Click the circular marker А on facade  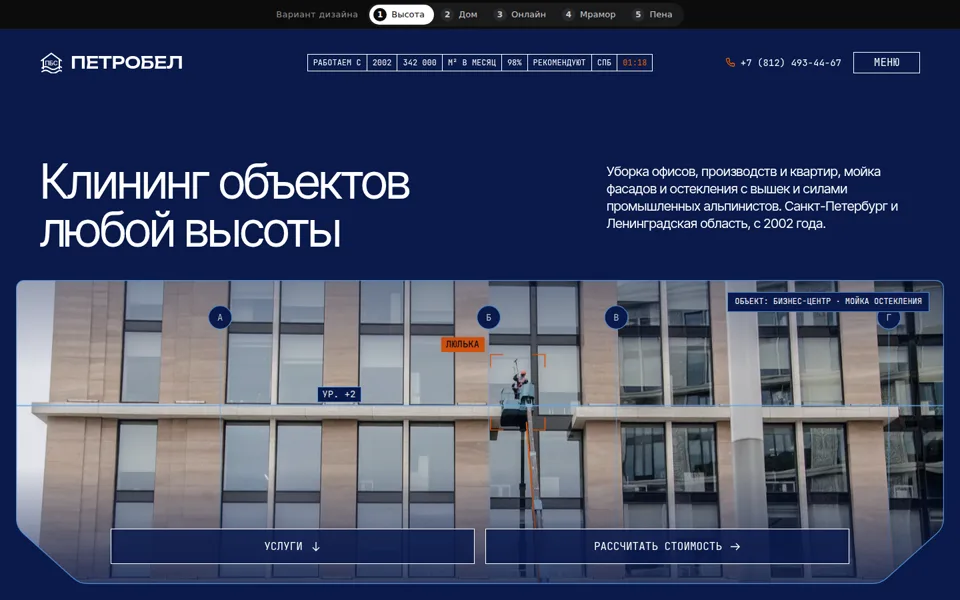[x=220, y=317]
